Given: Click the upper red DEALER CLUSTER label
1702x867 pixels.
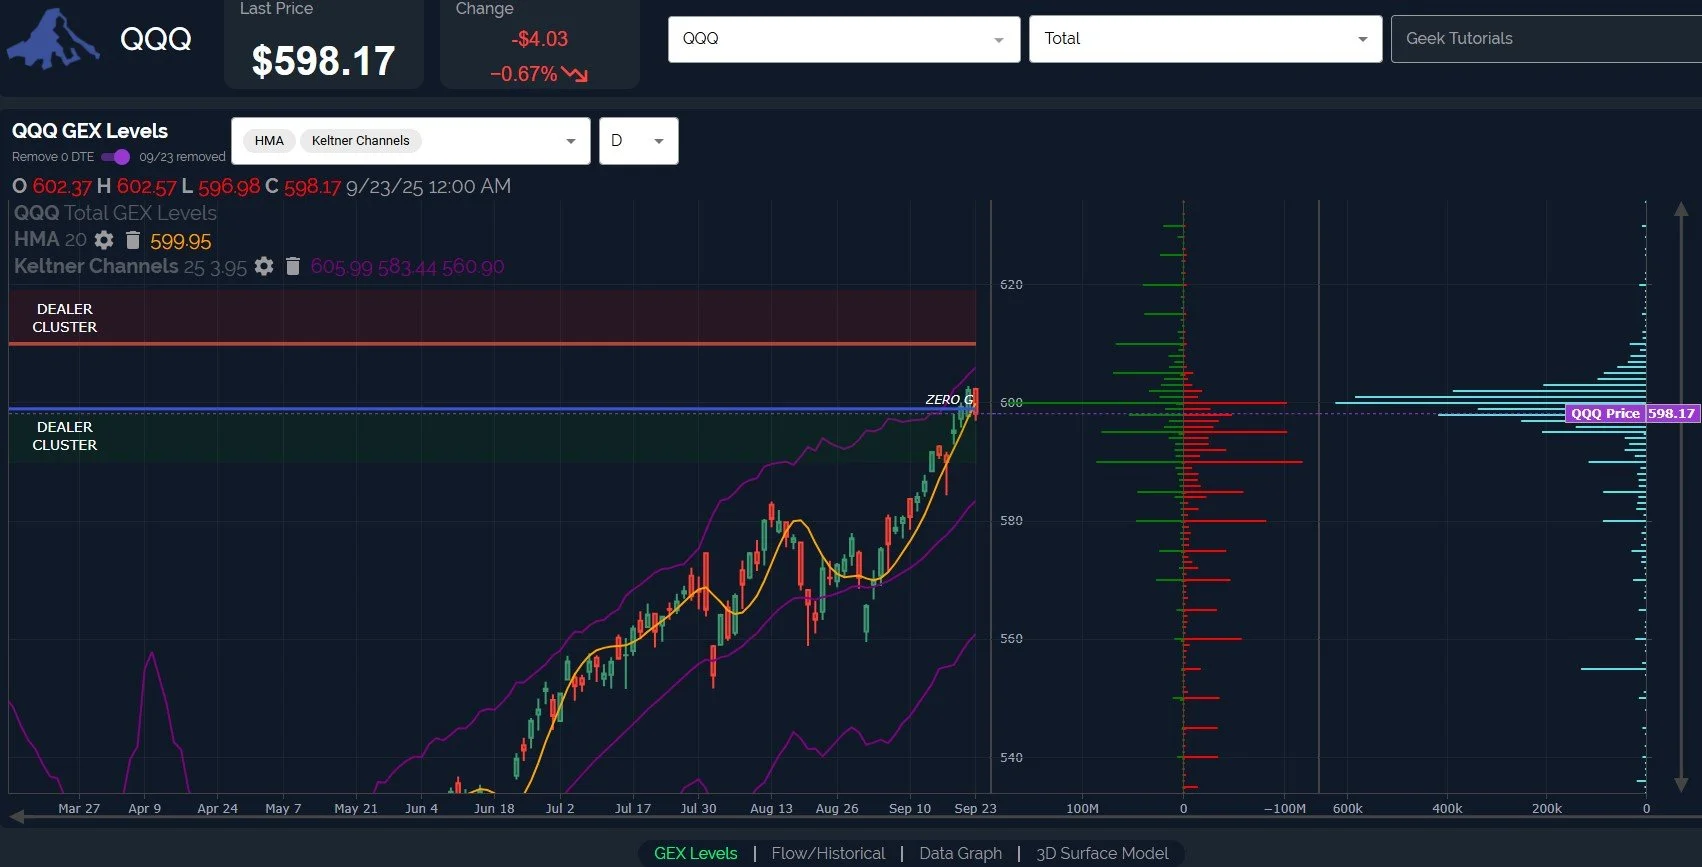Looking at the screenshot, I should click(65, 318).
